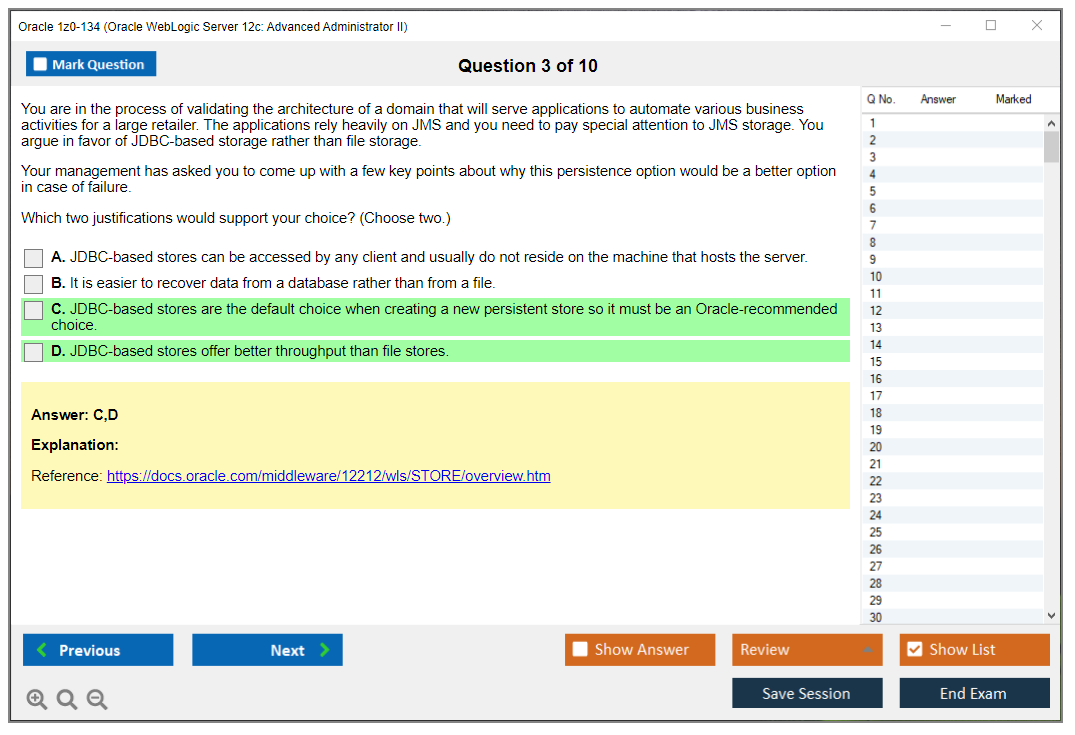Click the question list scrollbar thumb
This screenshot has width=1075, height=735.
[1051, 147]
